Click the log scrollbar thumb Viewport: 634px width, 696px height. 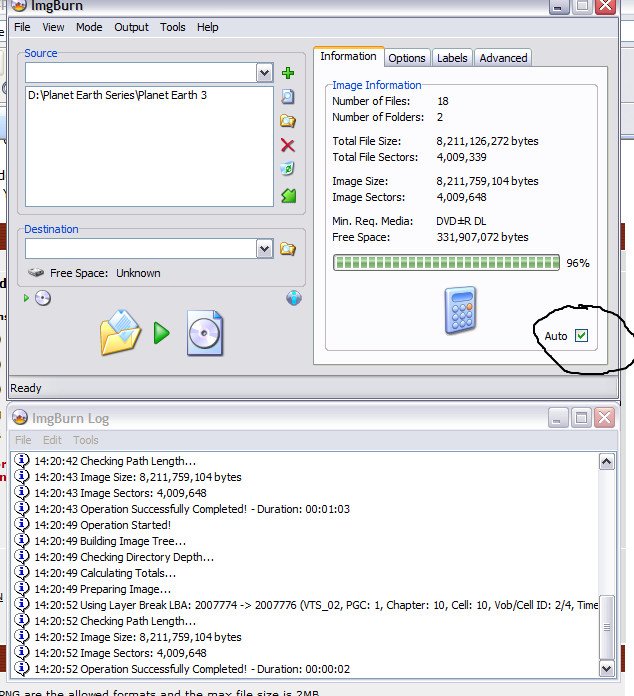tap(606, 627)
